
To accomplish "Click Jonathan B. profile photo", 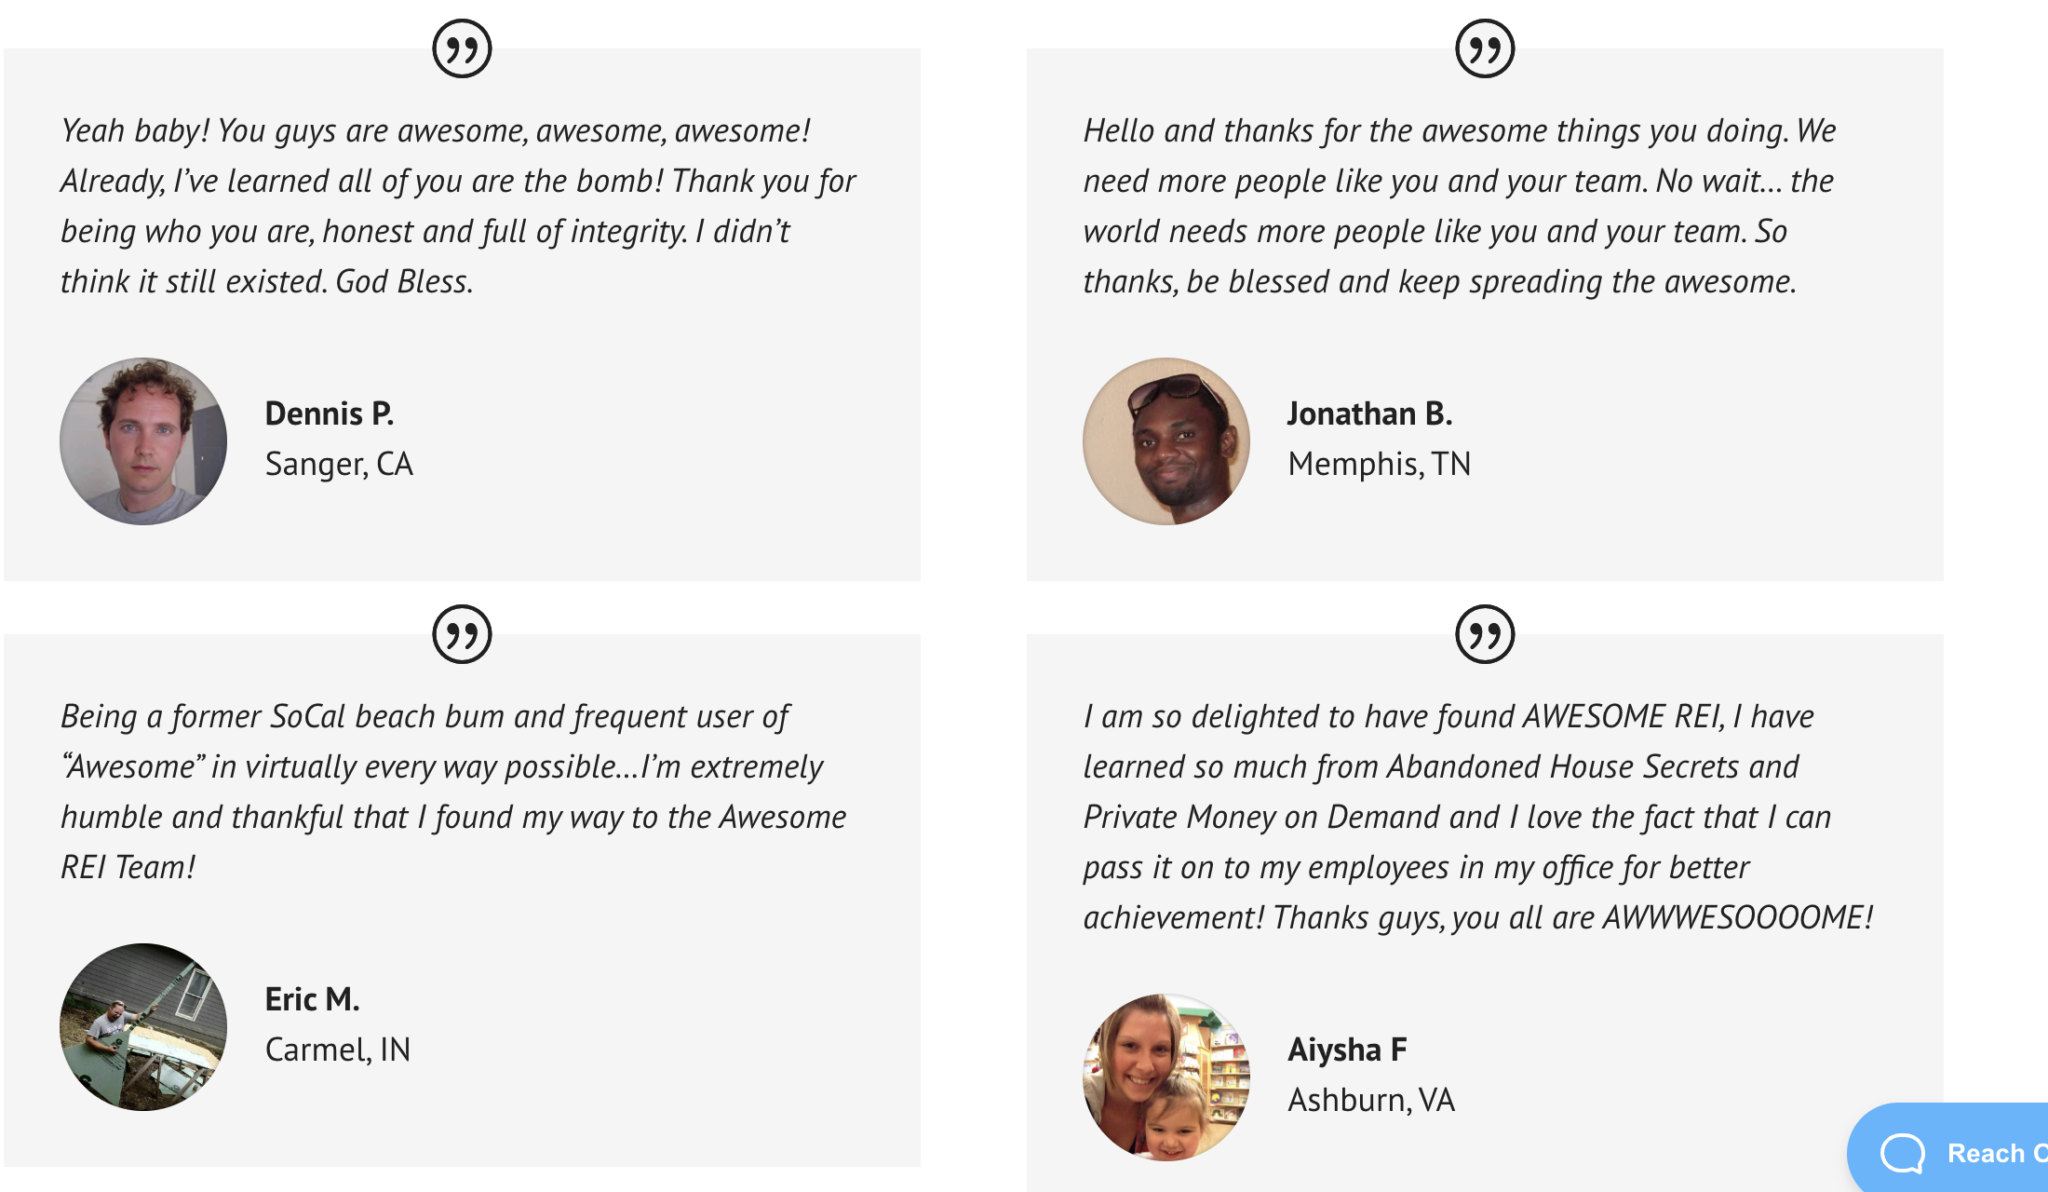I will point(1166,441).
